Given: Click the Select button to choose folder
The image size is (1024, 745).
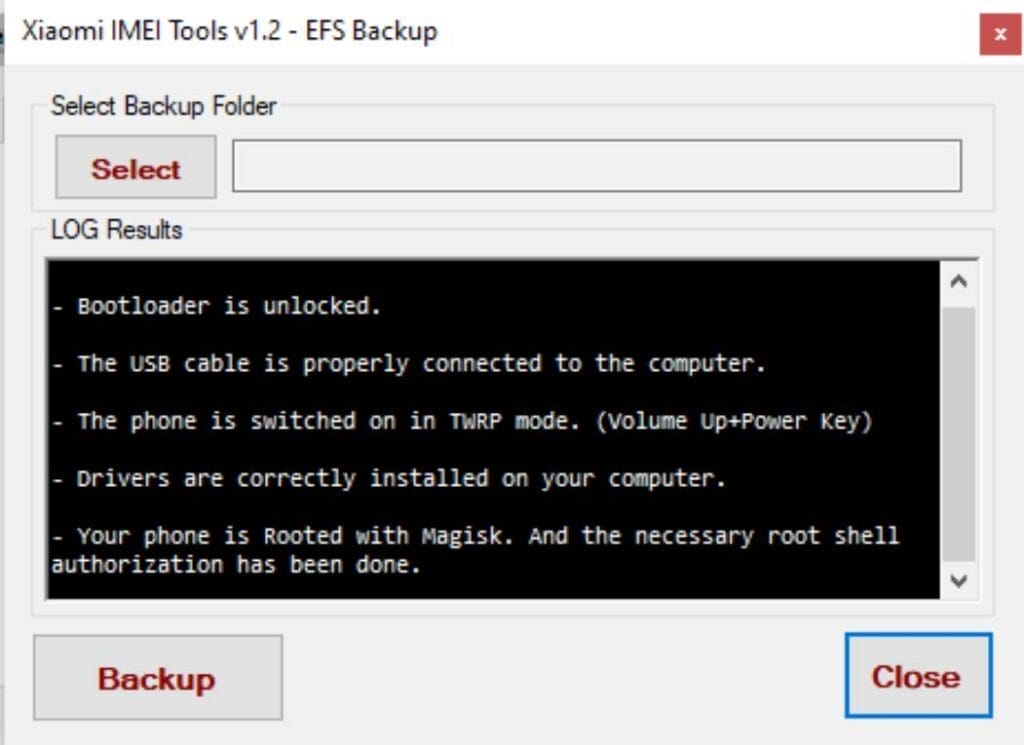Looking at the screenshot, I should [134, 168].
